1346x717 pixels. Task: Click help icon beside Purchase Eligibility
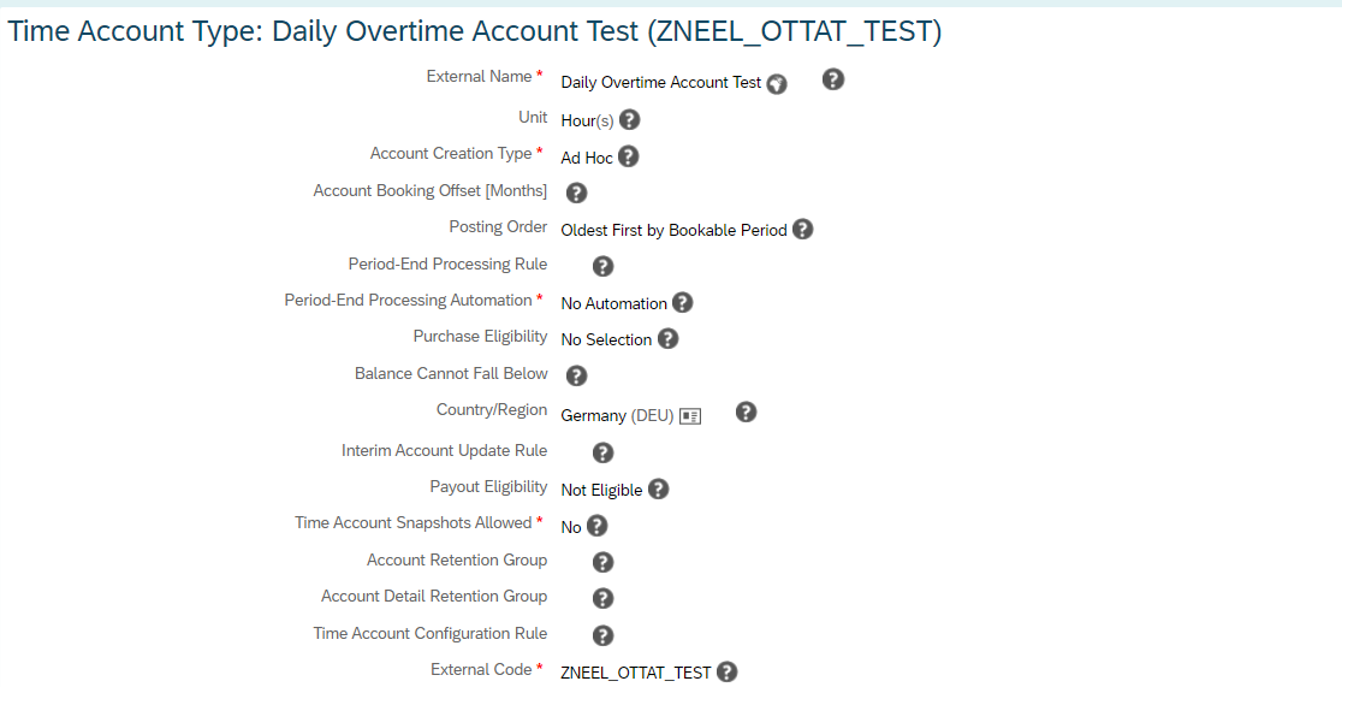[668, 339]
